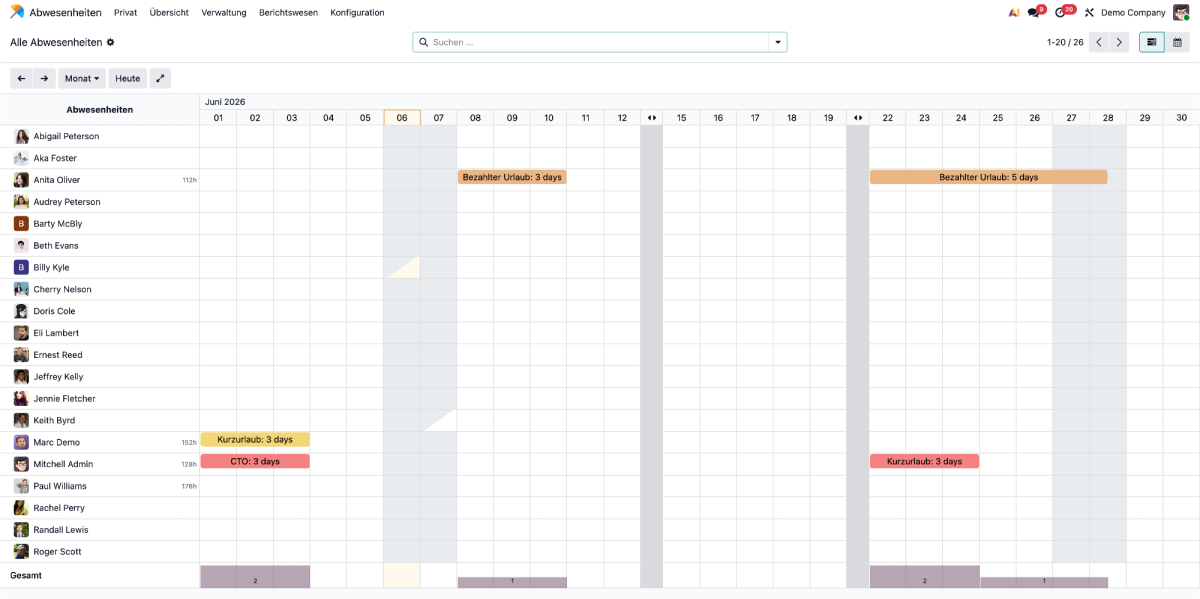1200x599 pixels.
Task: Open the AI assistant icon in top bar
Action: (1013, 13)
